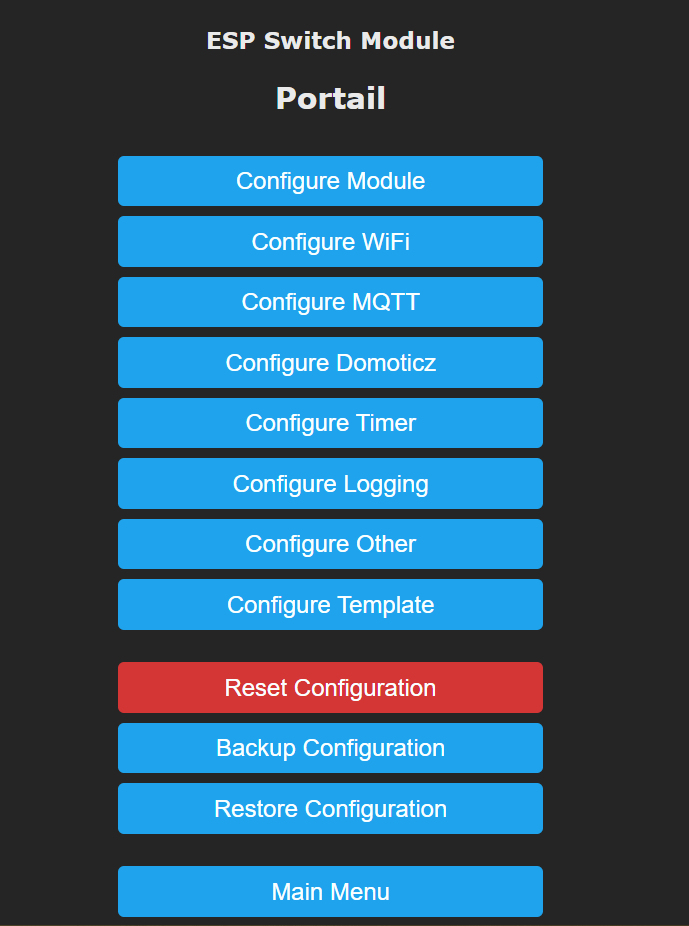The width and height of the screenshot is (689, 926).
Task: Select the Configure Domoticz button
Action: point(330,363)
